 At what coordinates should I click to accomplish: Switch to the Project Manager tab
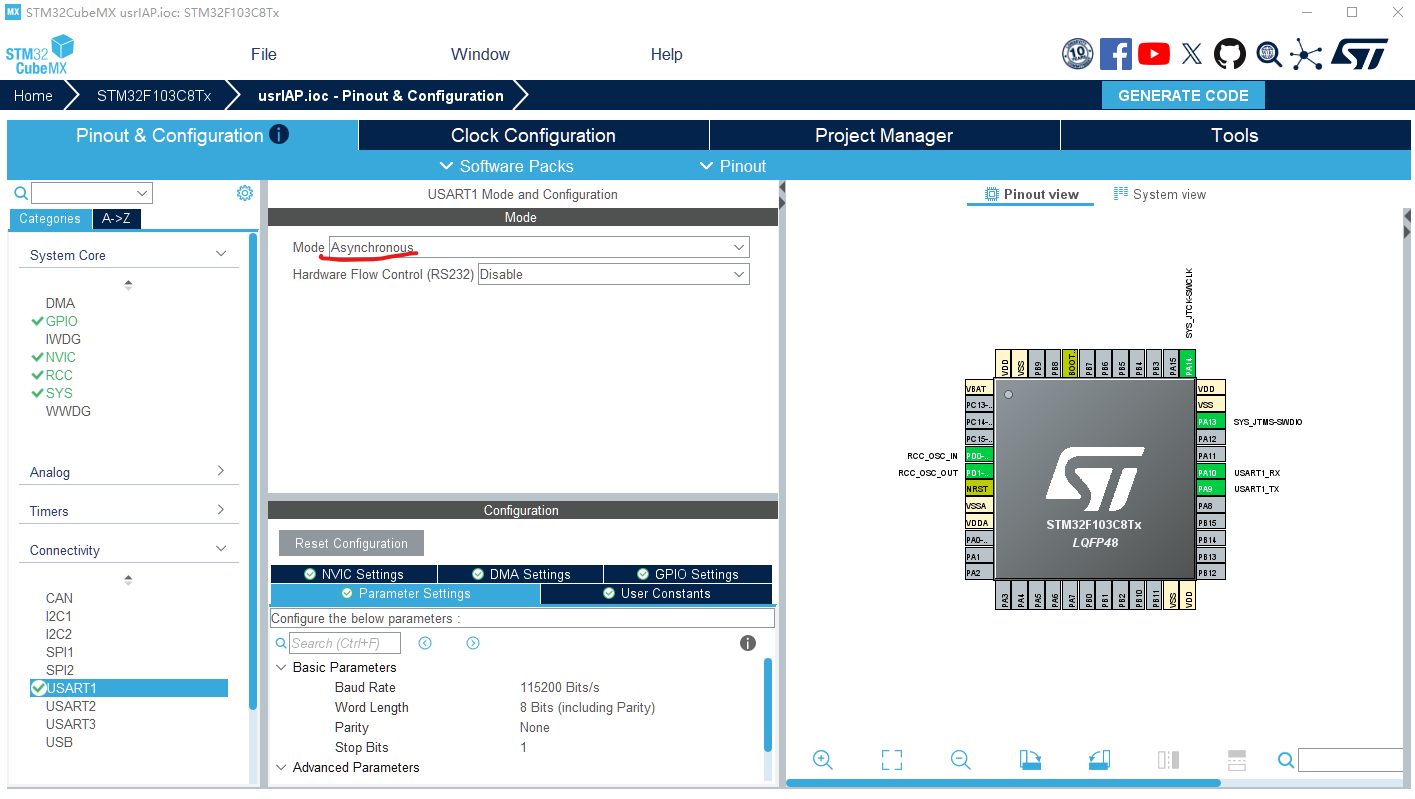[884, 135]
